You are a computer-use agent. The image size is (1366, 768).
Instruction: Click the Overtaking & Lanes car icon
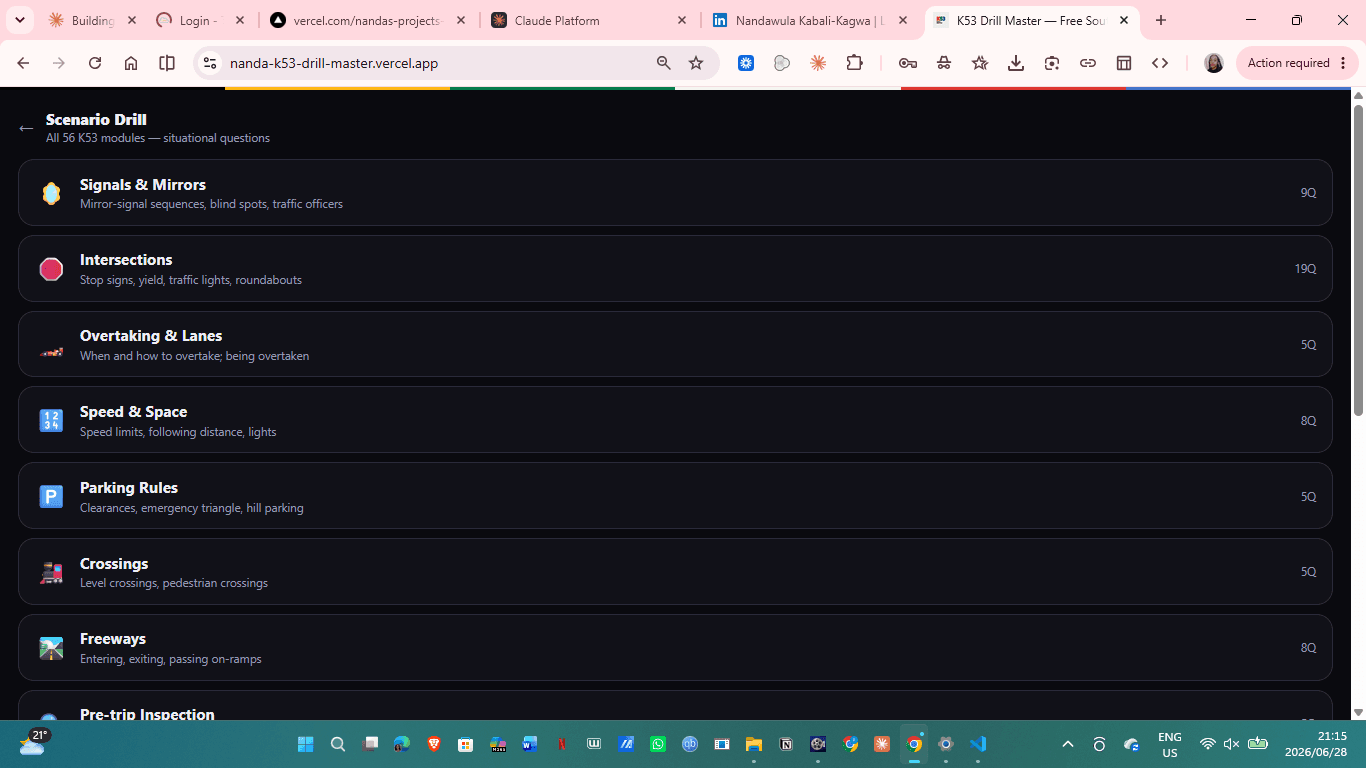[x=51, y=352]
